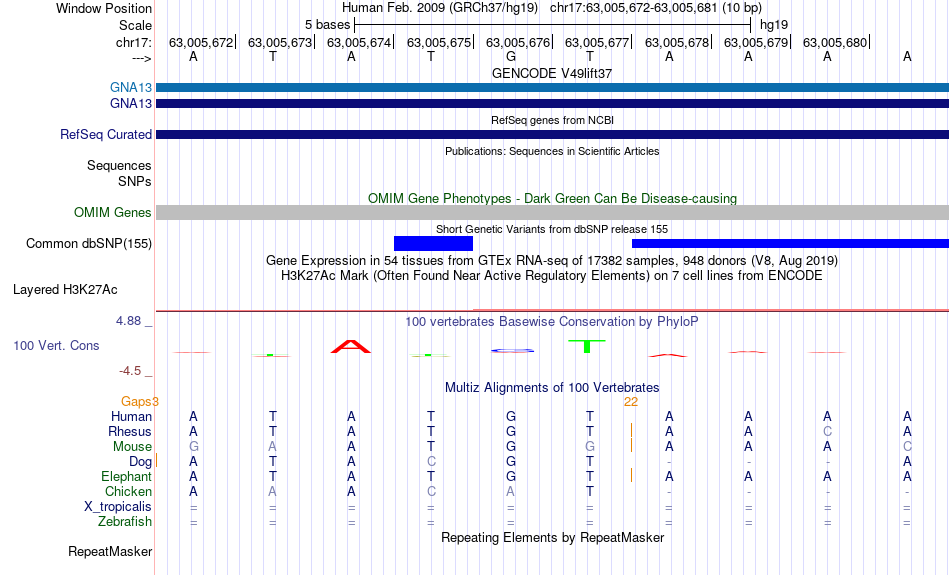This screenshot has width=950, height=575.
Task: Click the blue G conservation logo
Action: coord(512,350)
